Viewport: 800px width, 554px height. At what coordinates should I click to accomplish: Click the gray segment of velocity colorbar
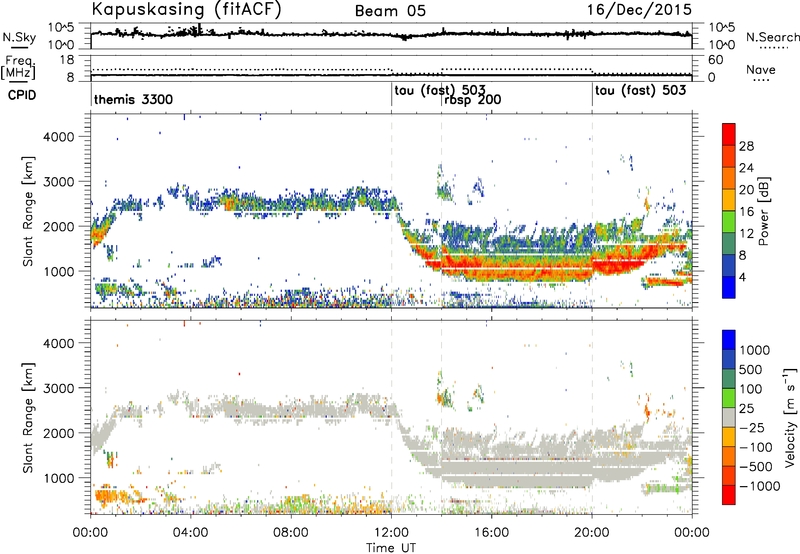click(729, 417)
